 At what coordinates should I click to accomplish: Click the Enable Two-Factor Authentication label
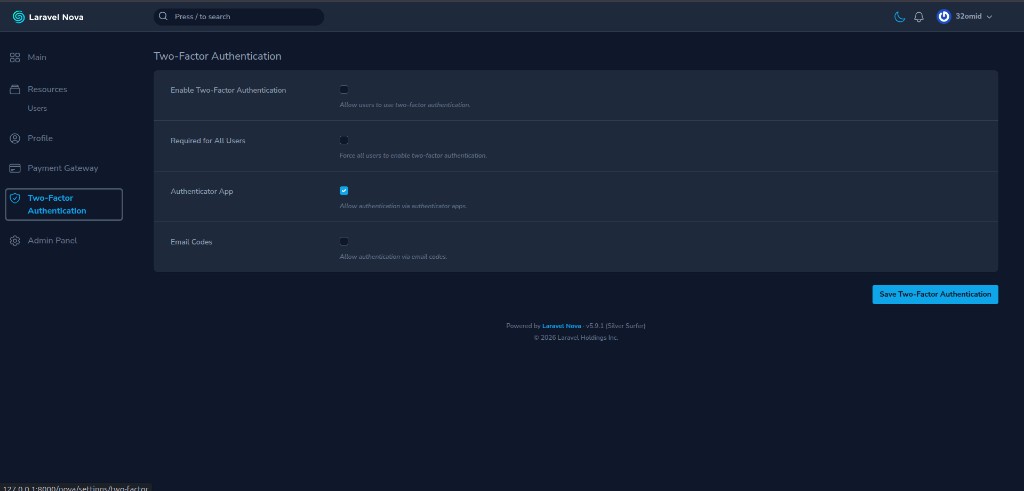(x=228, y=90)
